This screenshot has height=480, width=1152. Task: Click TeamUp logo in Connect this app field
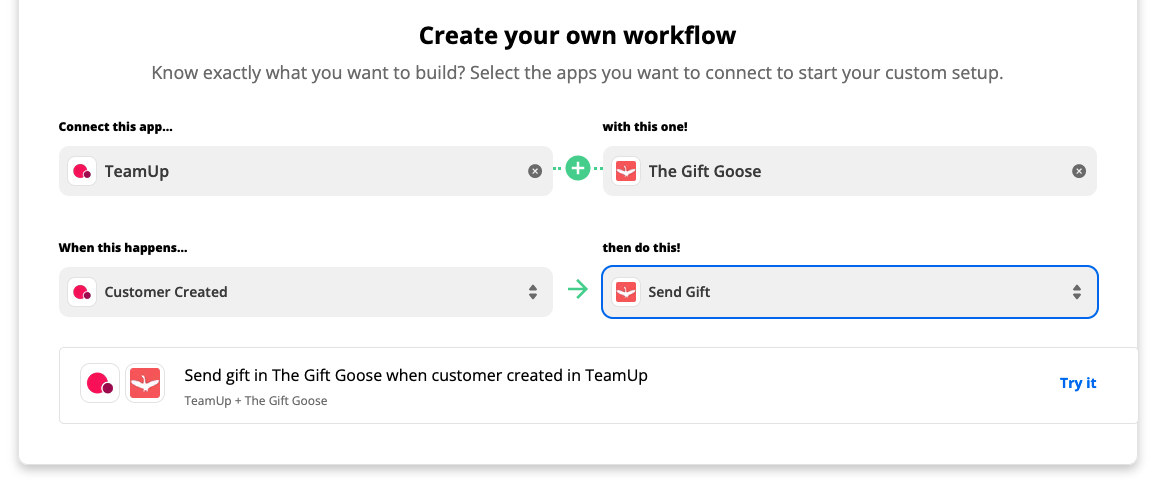tap(82, 171)
